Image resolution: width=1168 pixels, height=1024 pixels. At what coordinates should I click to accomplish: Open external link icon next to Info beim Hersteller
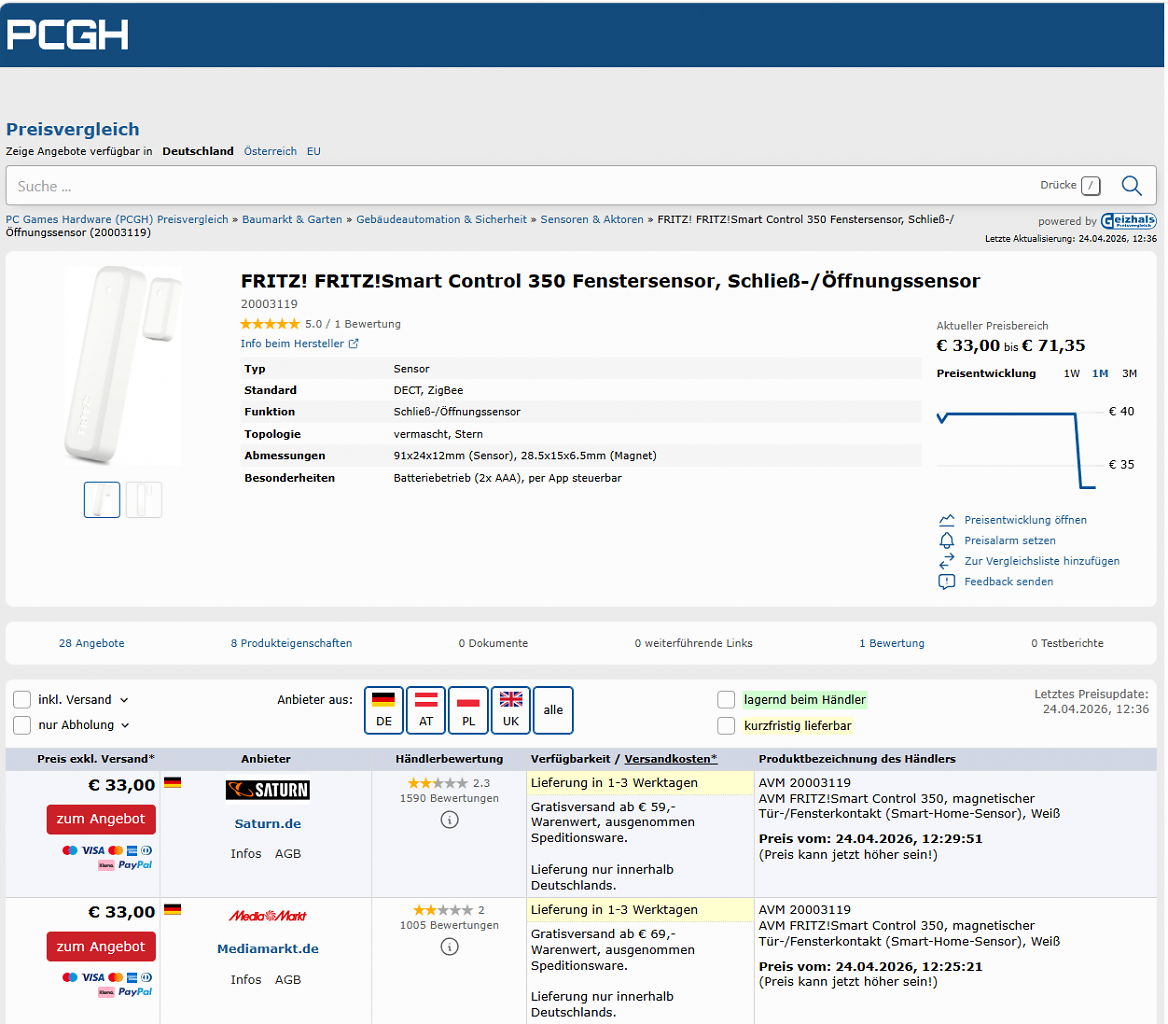pyautogui.click(x=354, y=343)
